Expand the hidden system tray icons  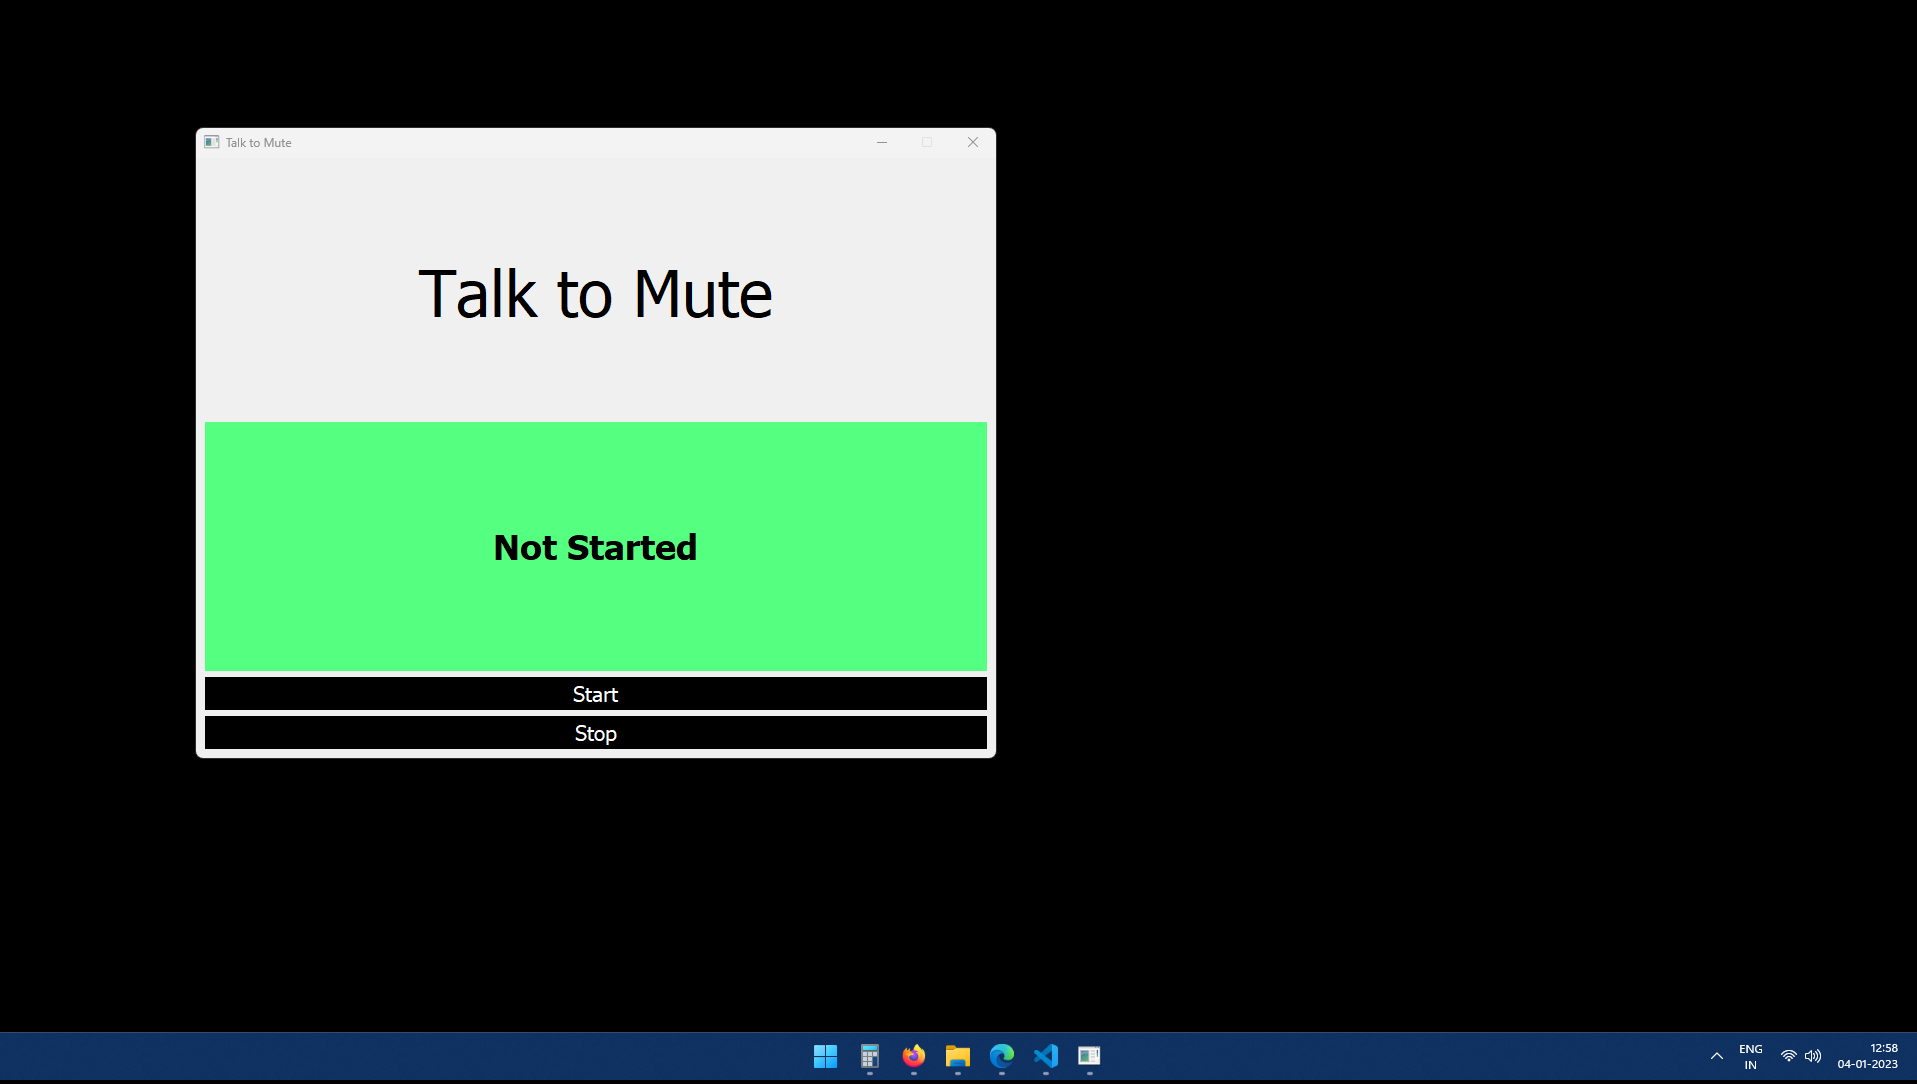(x=1716, y=1056)
